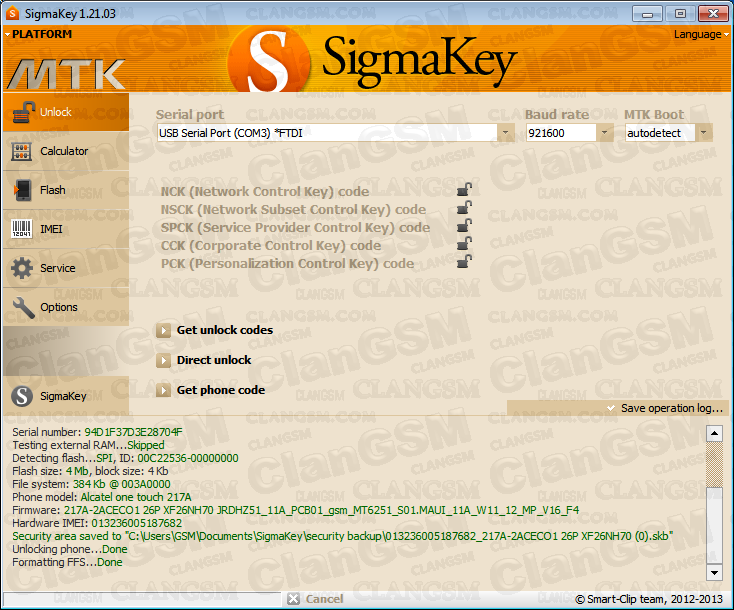Click serial number 94D1F37D3E28704F
Image resolution: width=734 pixels, height=610 pixels.
tap(133, 432)
